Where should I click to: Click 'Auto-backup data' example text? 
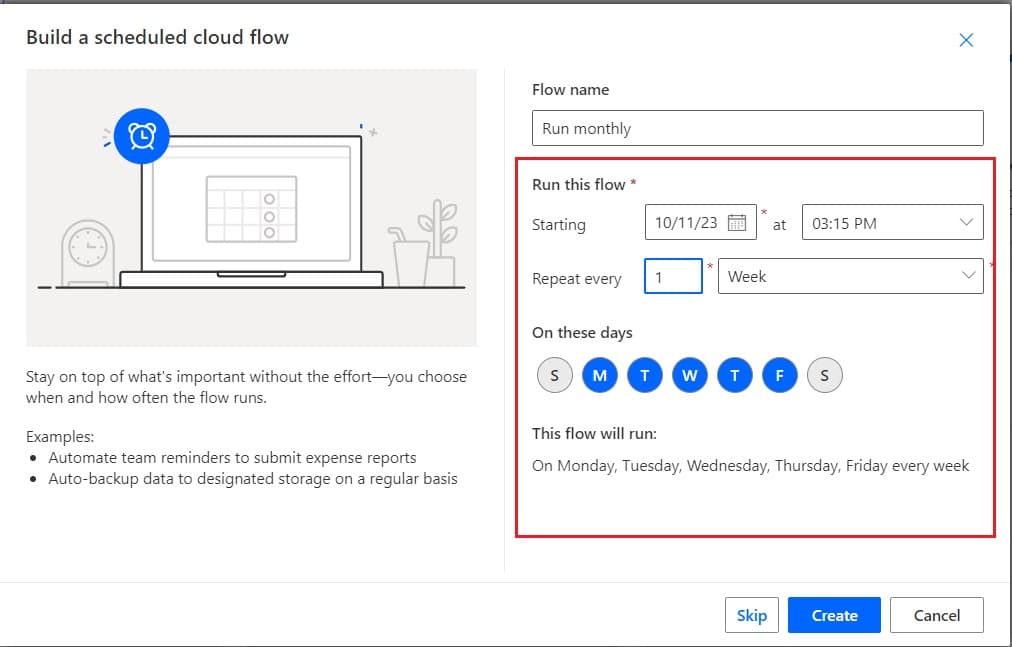pyautogui.click(x=253, y=479)
